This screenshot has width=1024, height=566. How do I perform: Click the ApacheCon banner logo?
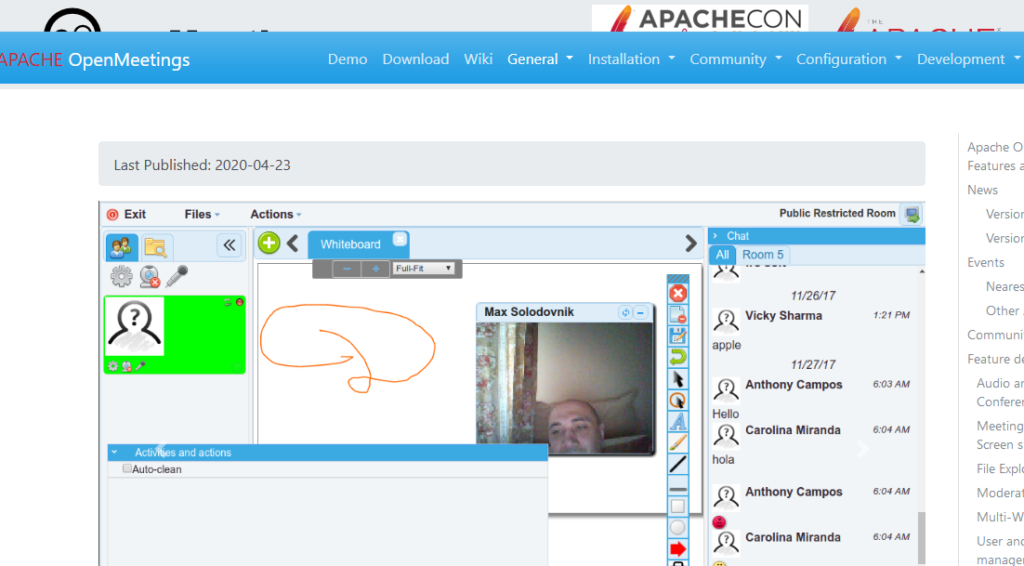click(699, 18)
